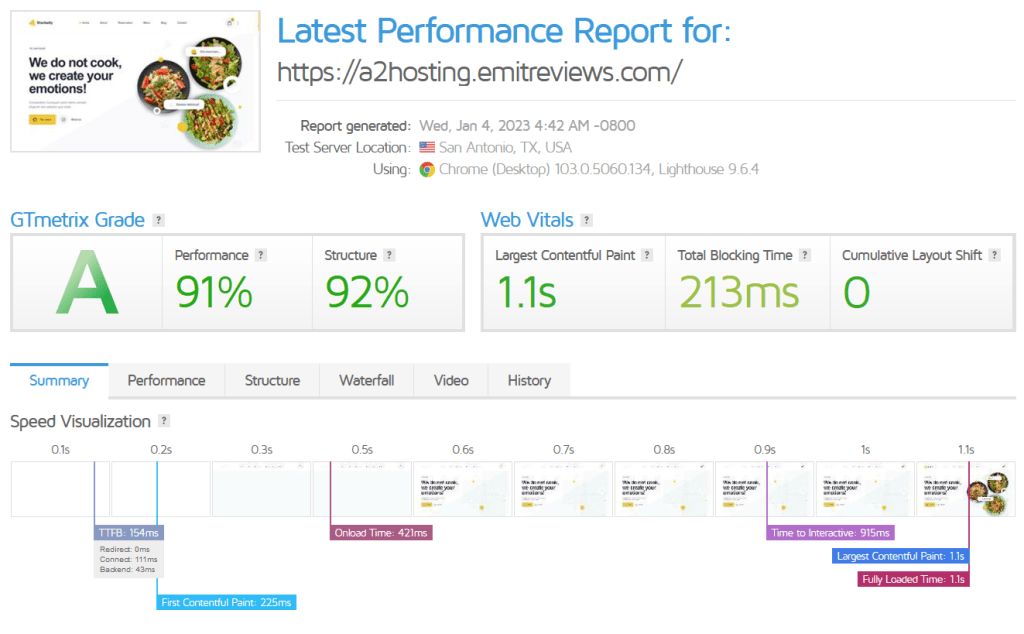Screen dimensions: 1024x634
Task: Click help icon beside Performance score
Action: click(x=261, y=255)
